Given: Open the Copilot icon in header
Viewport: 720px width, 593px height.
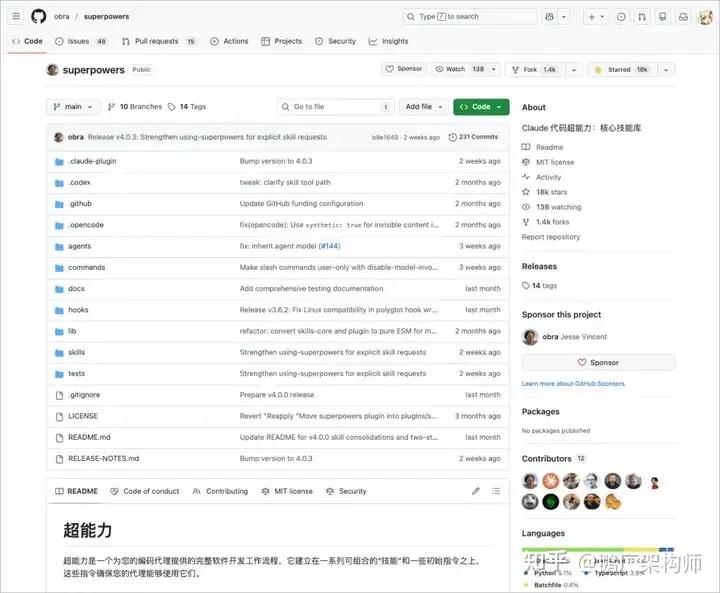Looking at the screenshot, I should [549, 17].
